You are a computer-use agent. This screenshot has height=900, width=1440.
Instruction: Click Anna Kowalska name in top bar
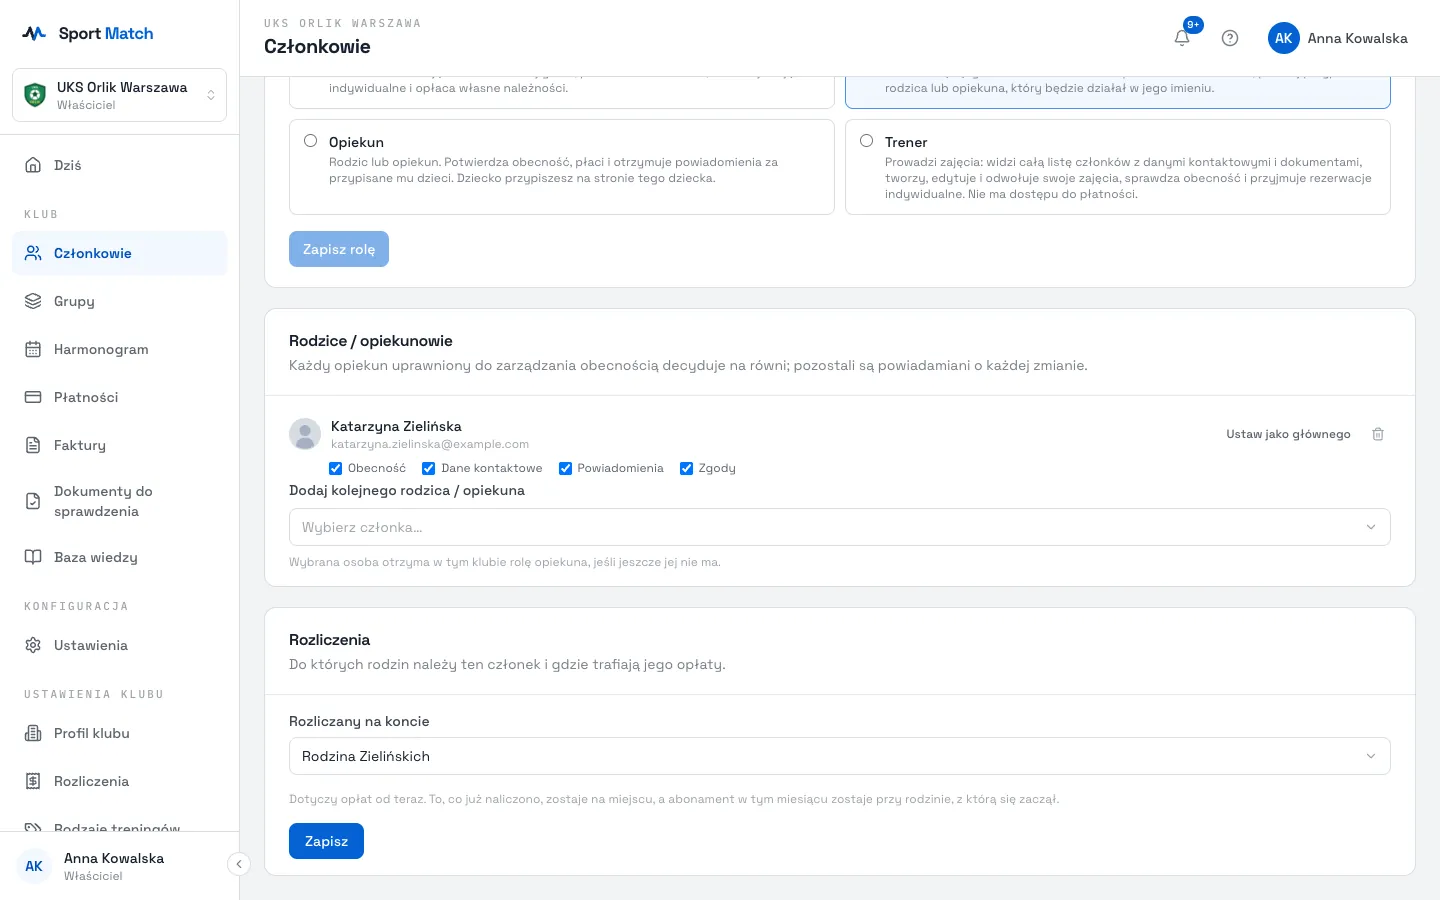tap(1357, 38)
